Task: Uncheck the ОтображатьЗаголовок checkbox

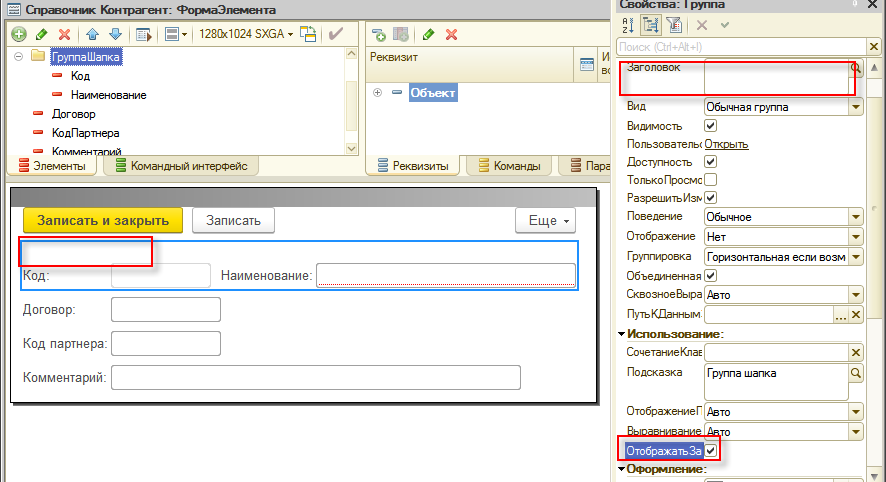Action: (711, 452)
